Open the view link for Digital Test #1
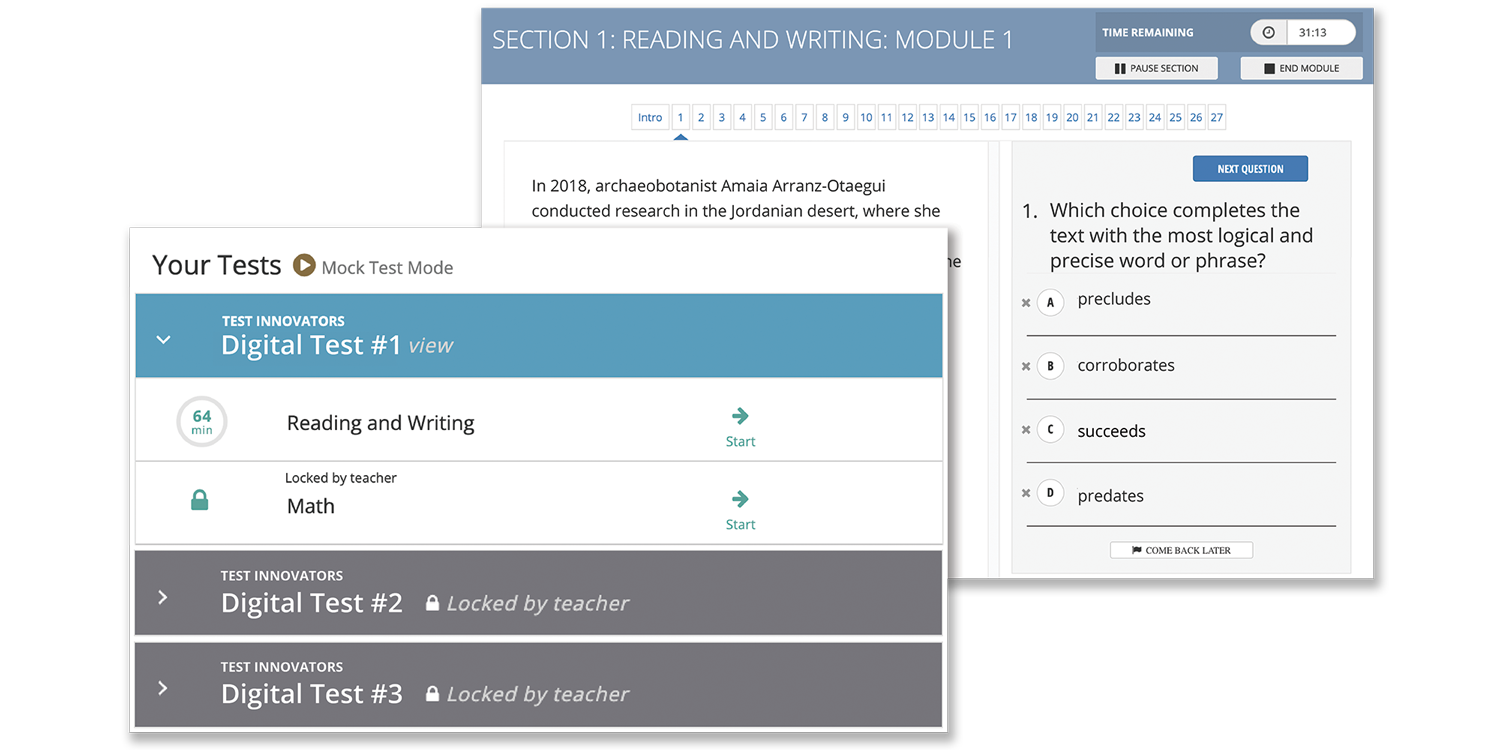Viewport: 1500px width, 750px height. pos(431,346)
